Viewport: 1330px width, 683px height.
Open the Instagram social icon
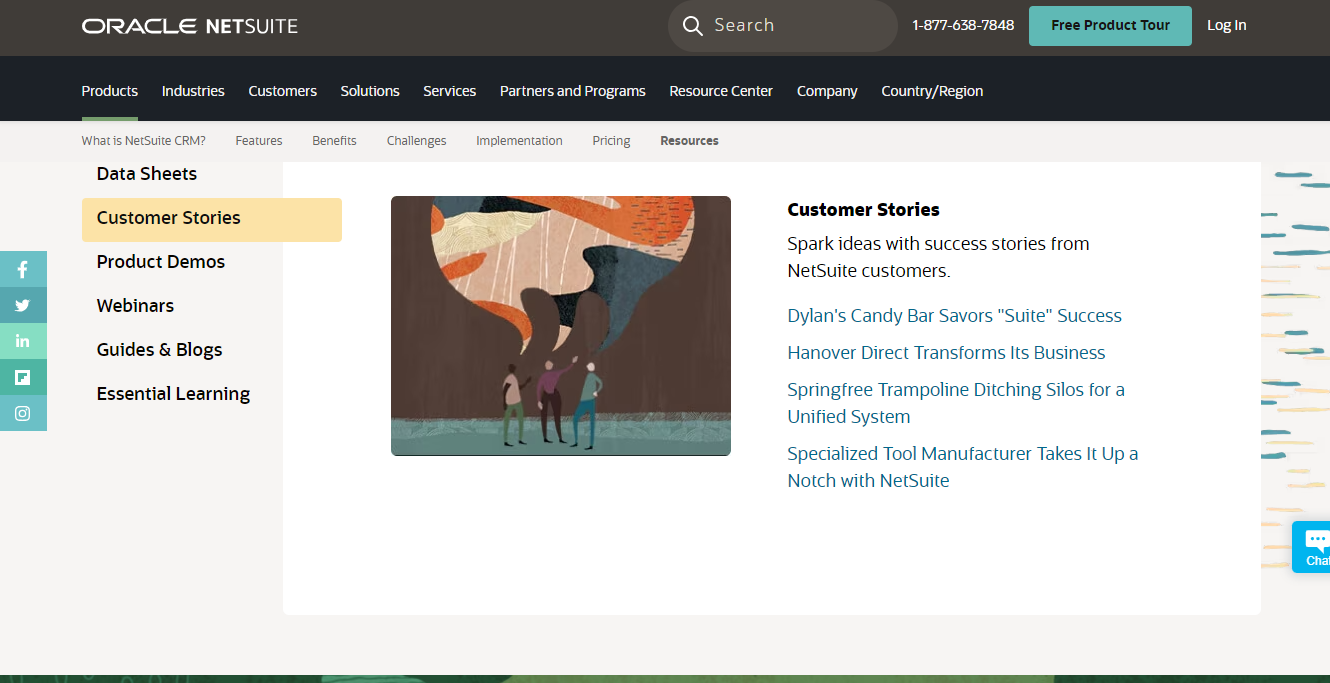22,413
